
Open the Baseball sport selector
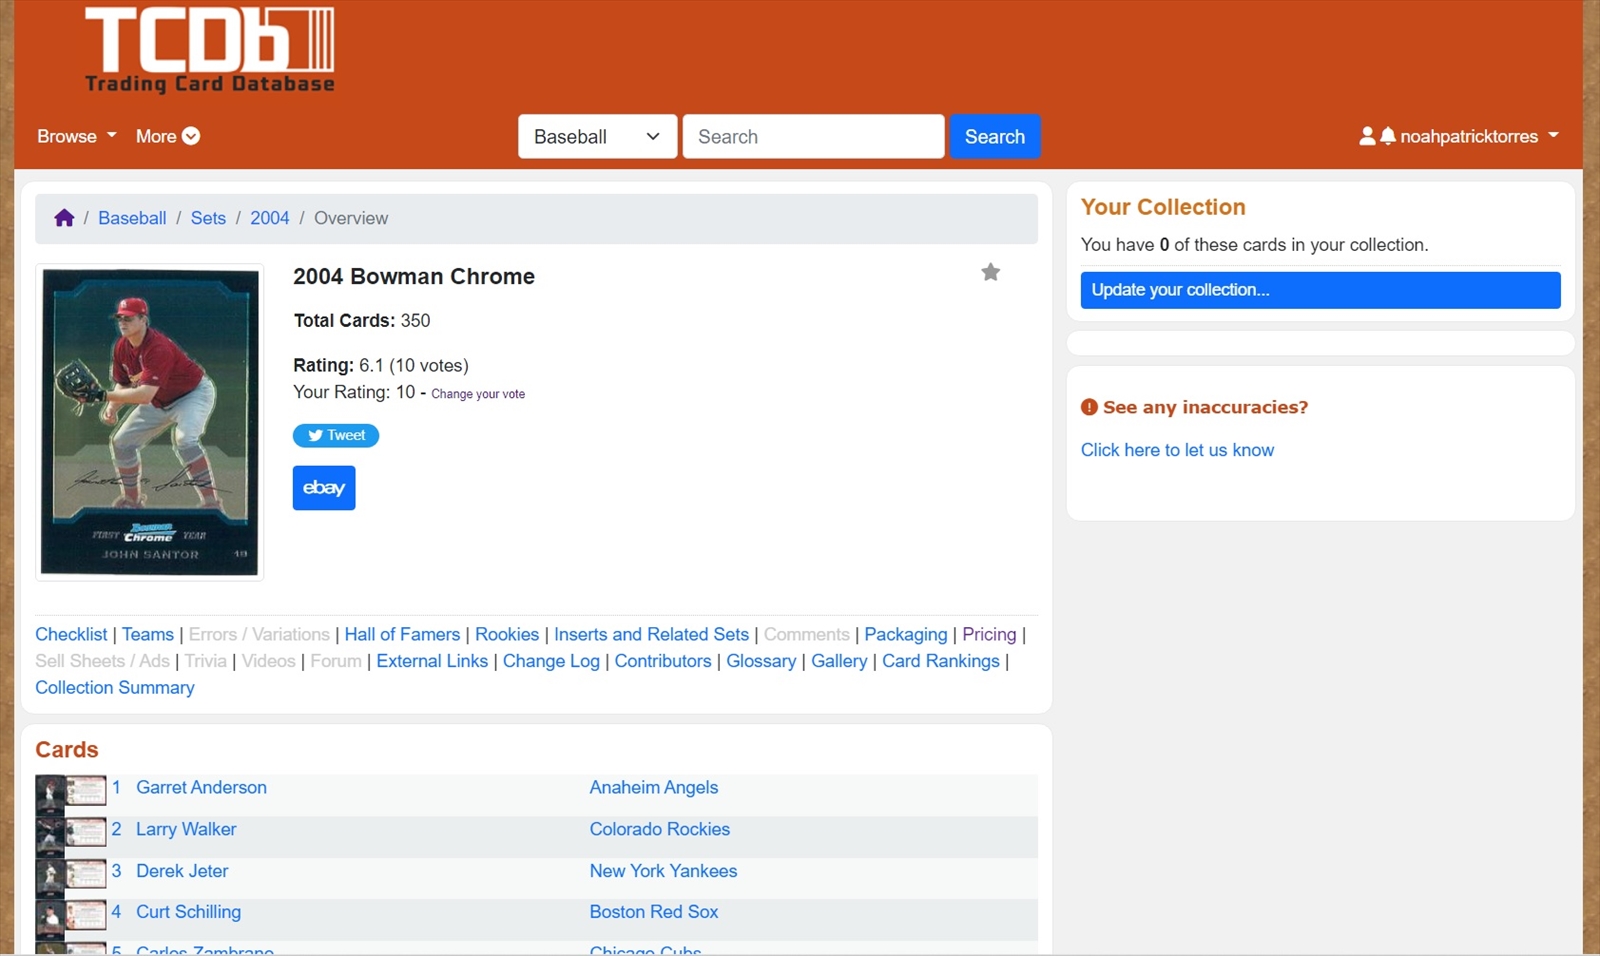click(x=597, y=136)
